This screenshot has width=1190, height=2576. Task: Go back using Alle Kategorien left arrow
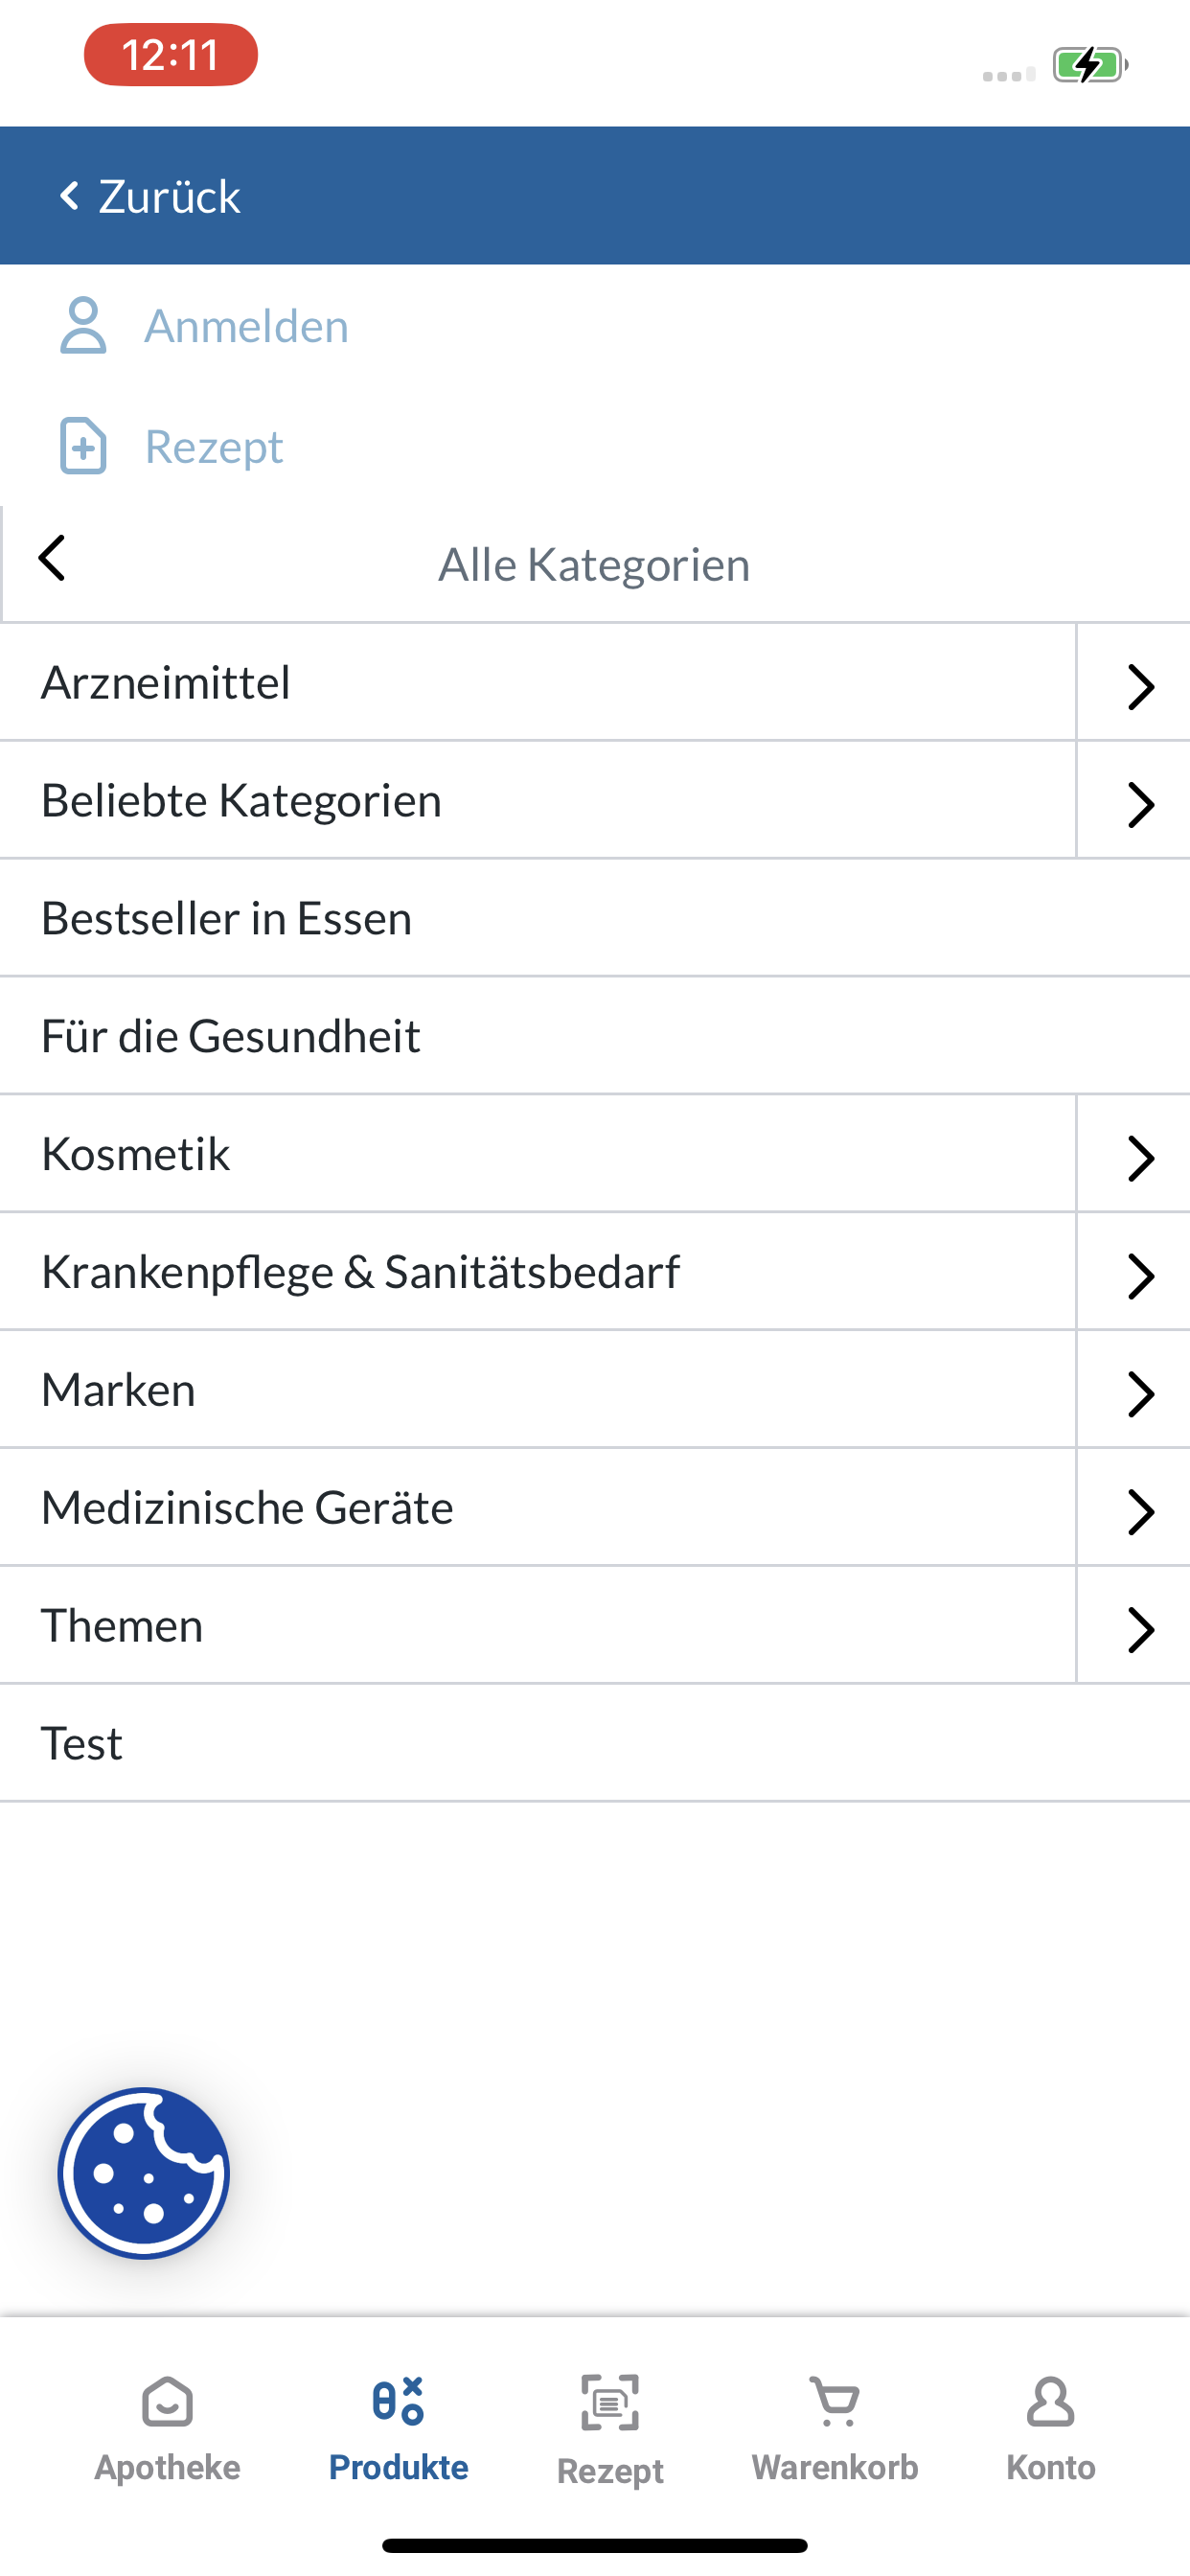[x=52, y=558]
